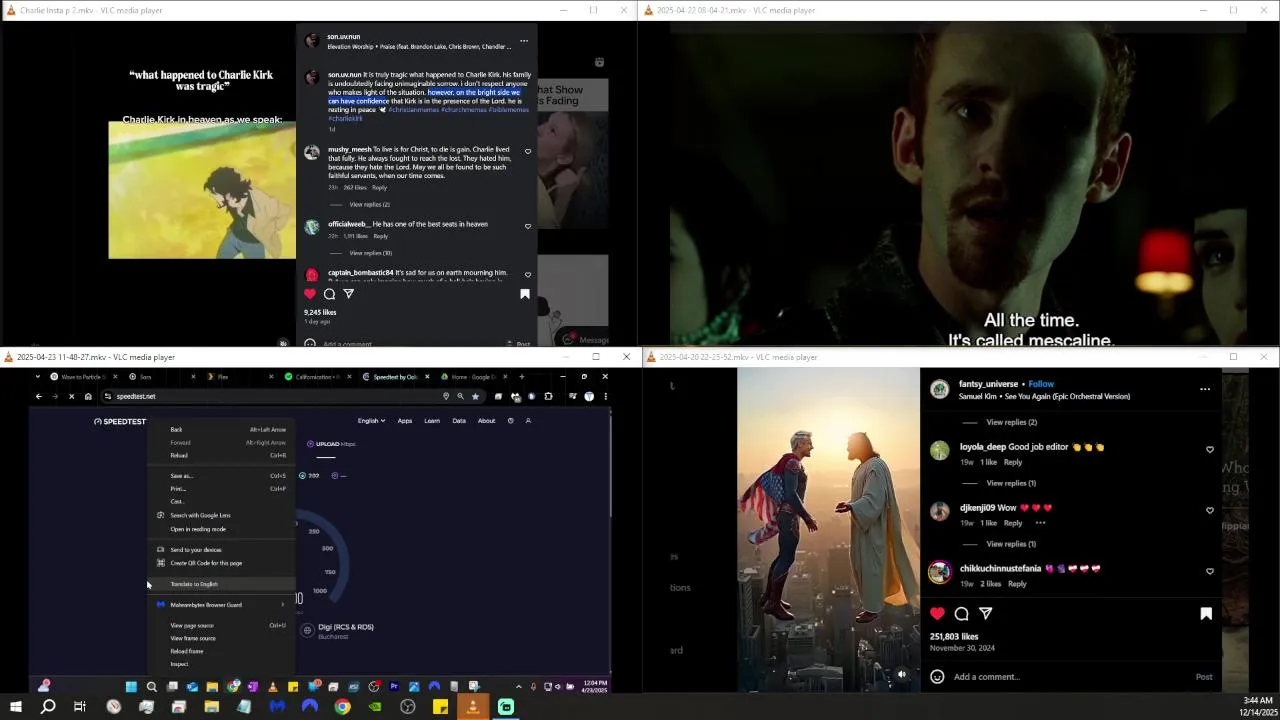Like officialweeb__'s comment with heart icon
Viewport: 1280px width, 720px height.
[x=528, y=226]
